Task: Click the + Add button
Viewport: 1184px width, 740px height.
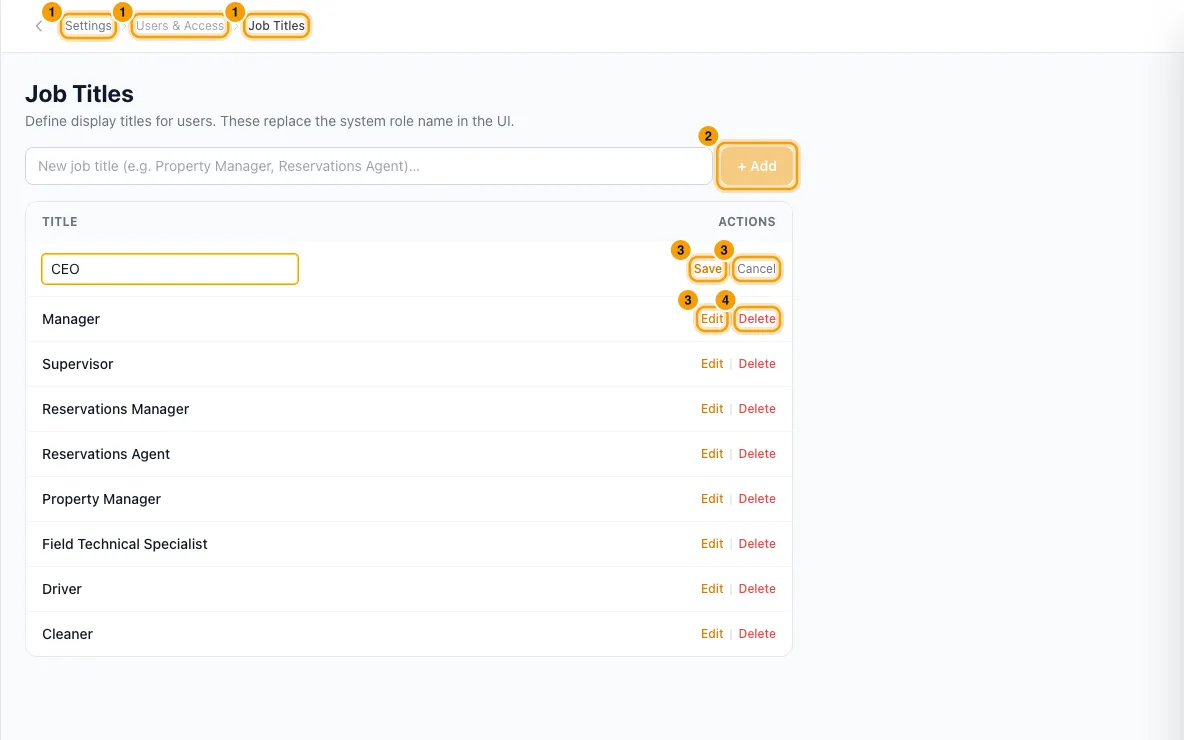Action: click(x=757, y=166)
